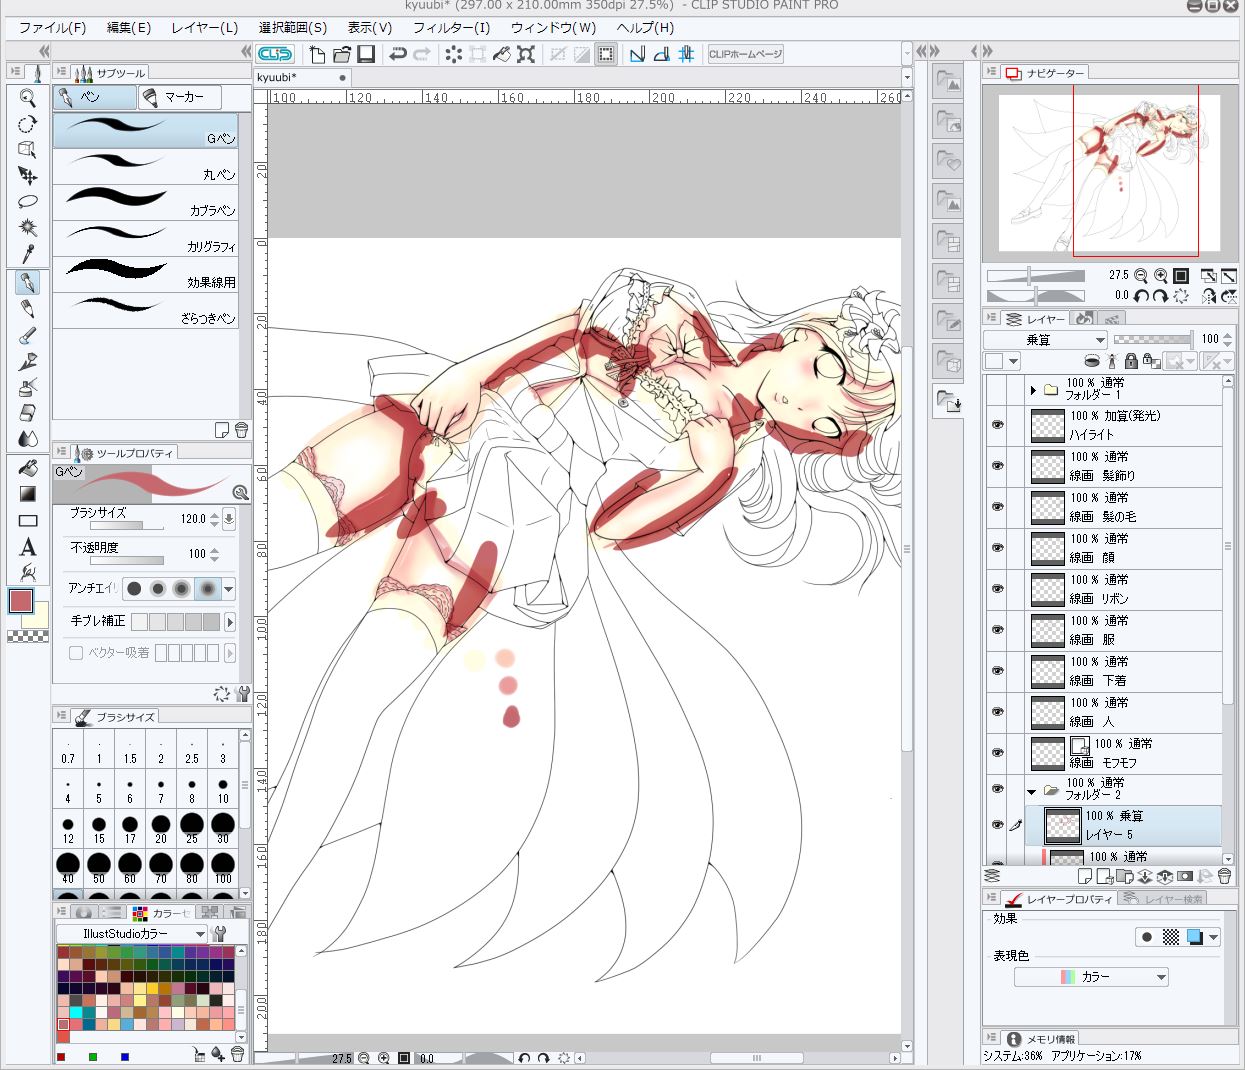Collapse フォルダー 2 layer folder
The height and width of the screenshot is (1070, 1245).
click(x=1032, y=793)
